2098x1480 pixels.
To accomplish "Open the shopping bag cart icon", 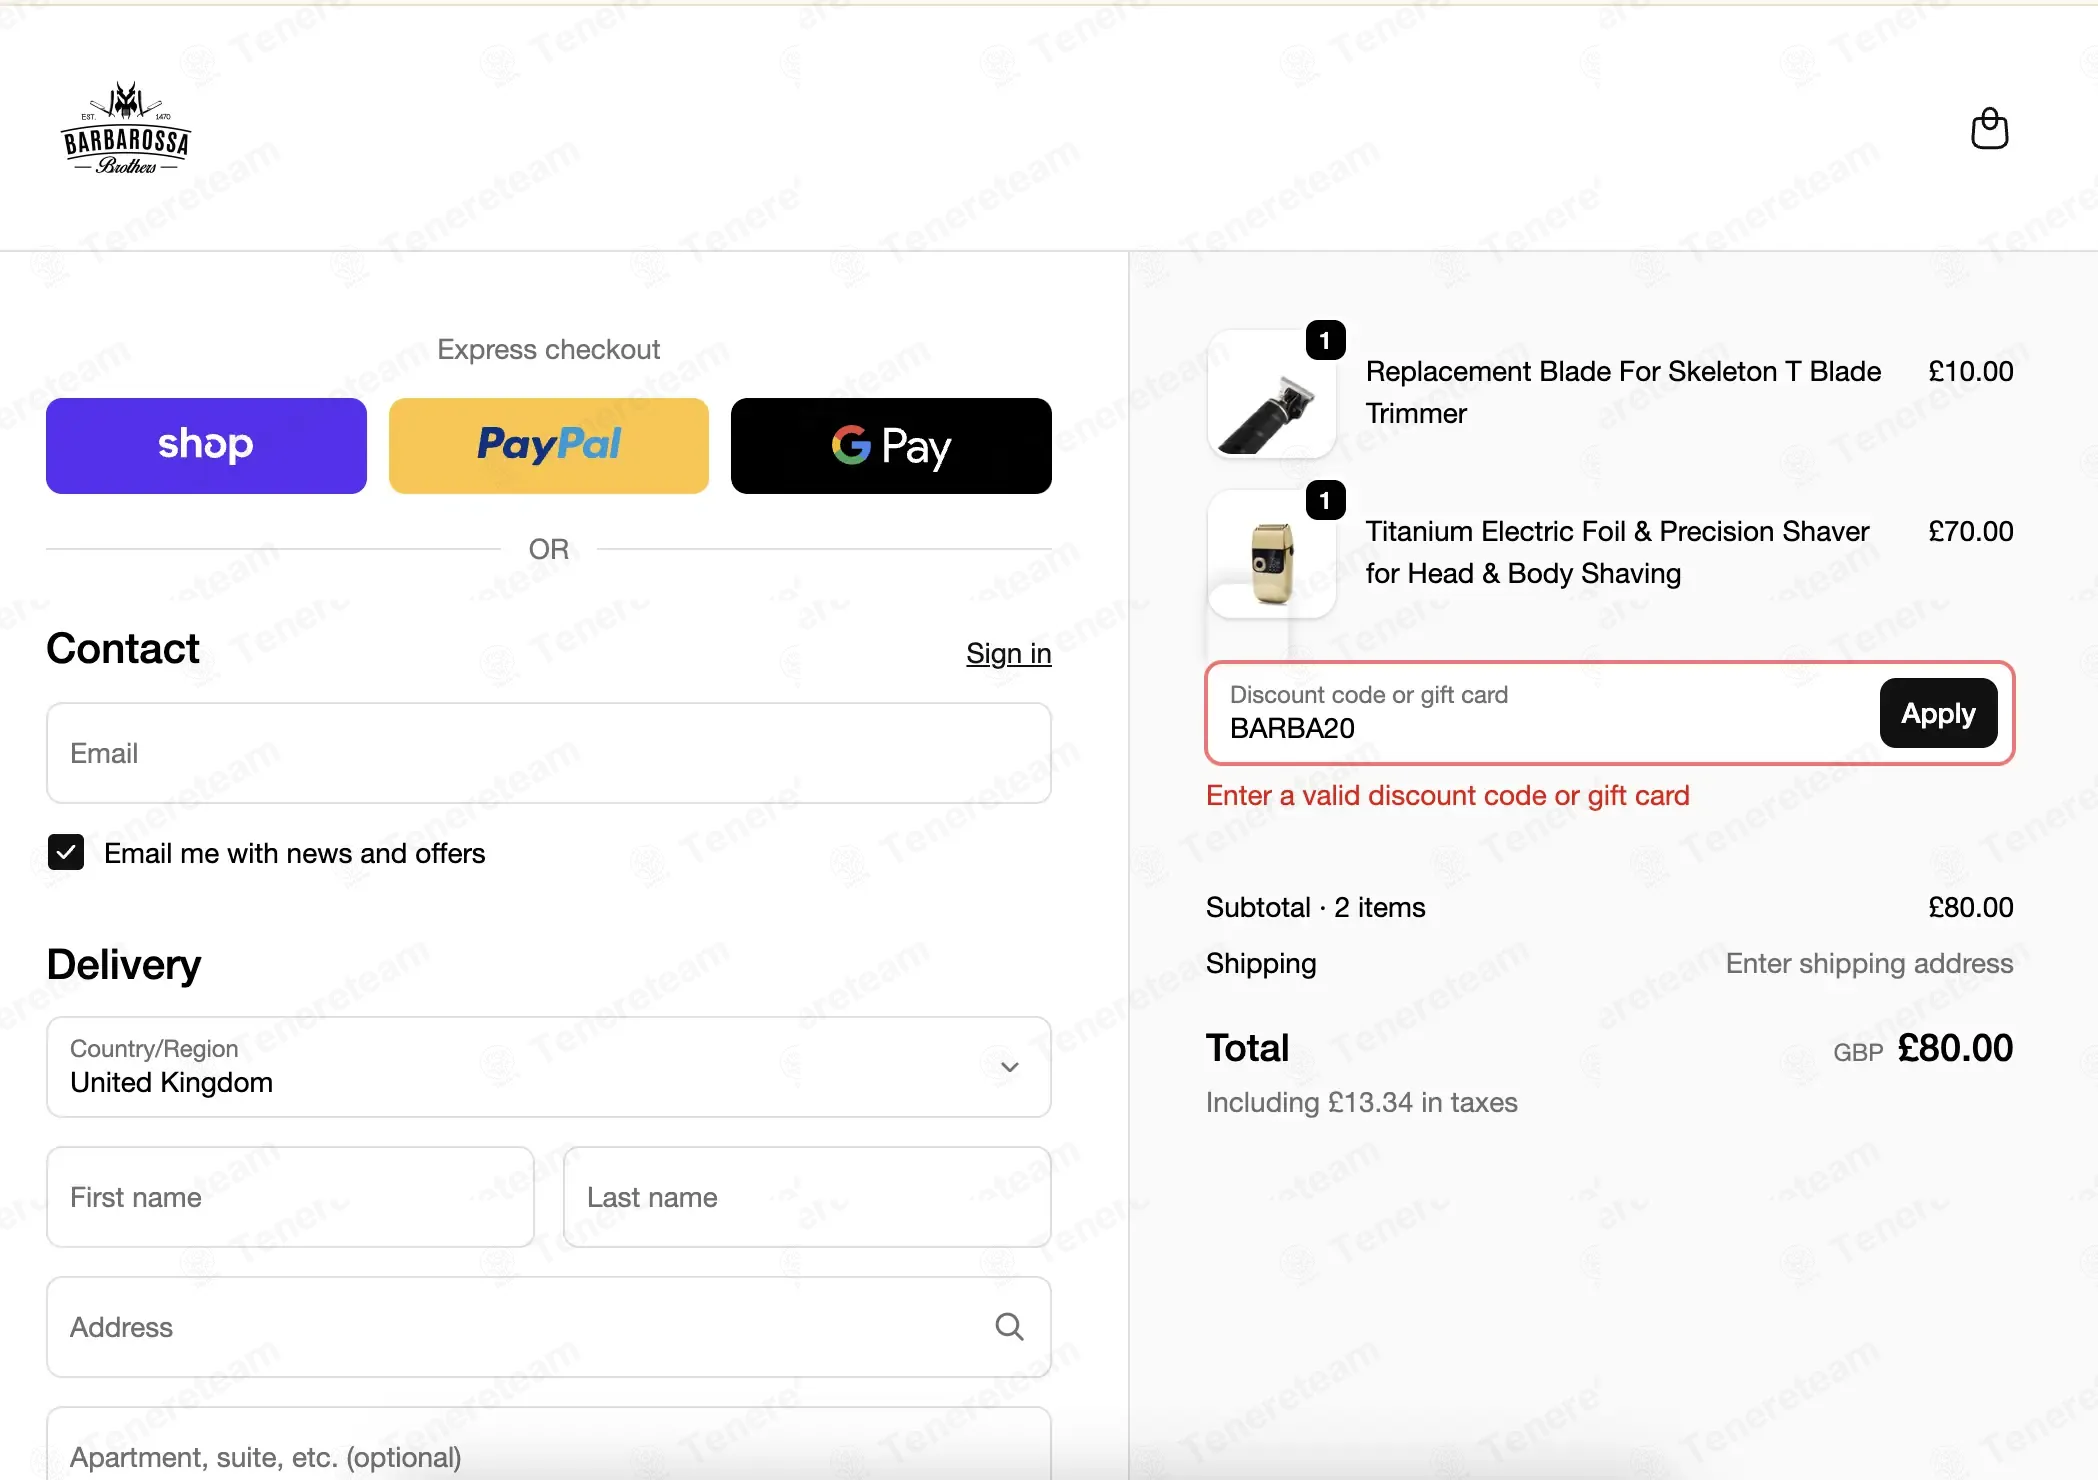I will [x=1989, y=129].
